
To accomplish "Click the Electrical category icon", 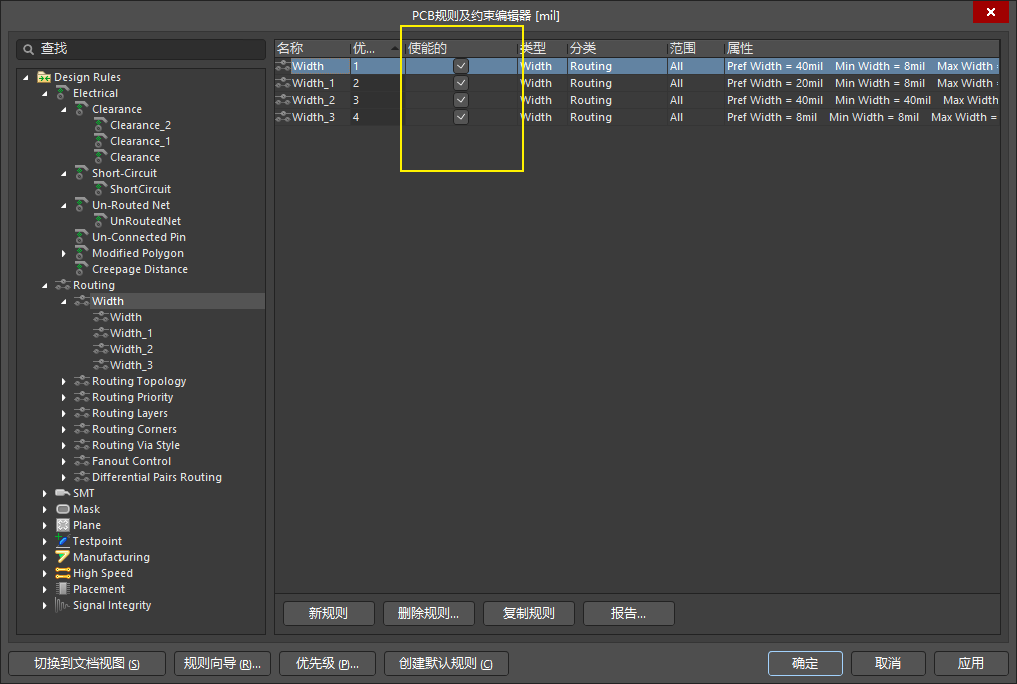I will (63, 93).
